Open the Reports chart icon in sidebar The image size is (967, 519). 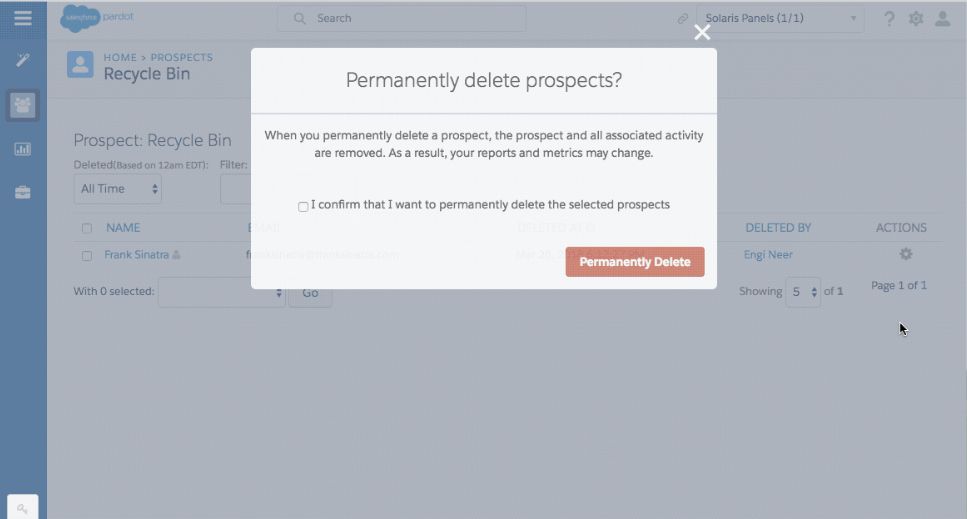pos(22,149)
